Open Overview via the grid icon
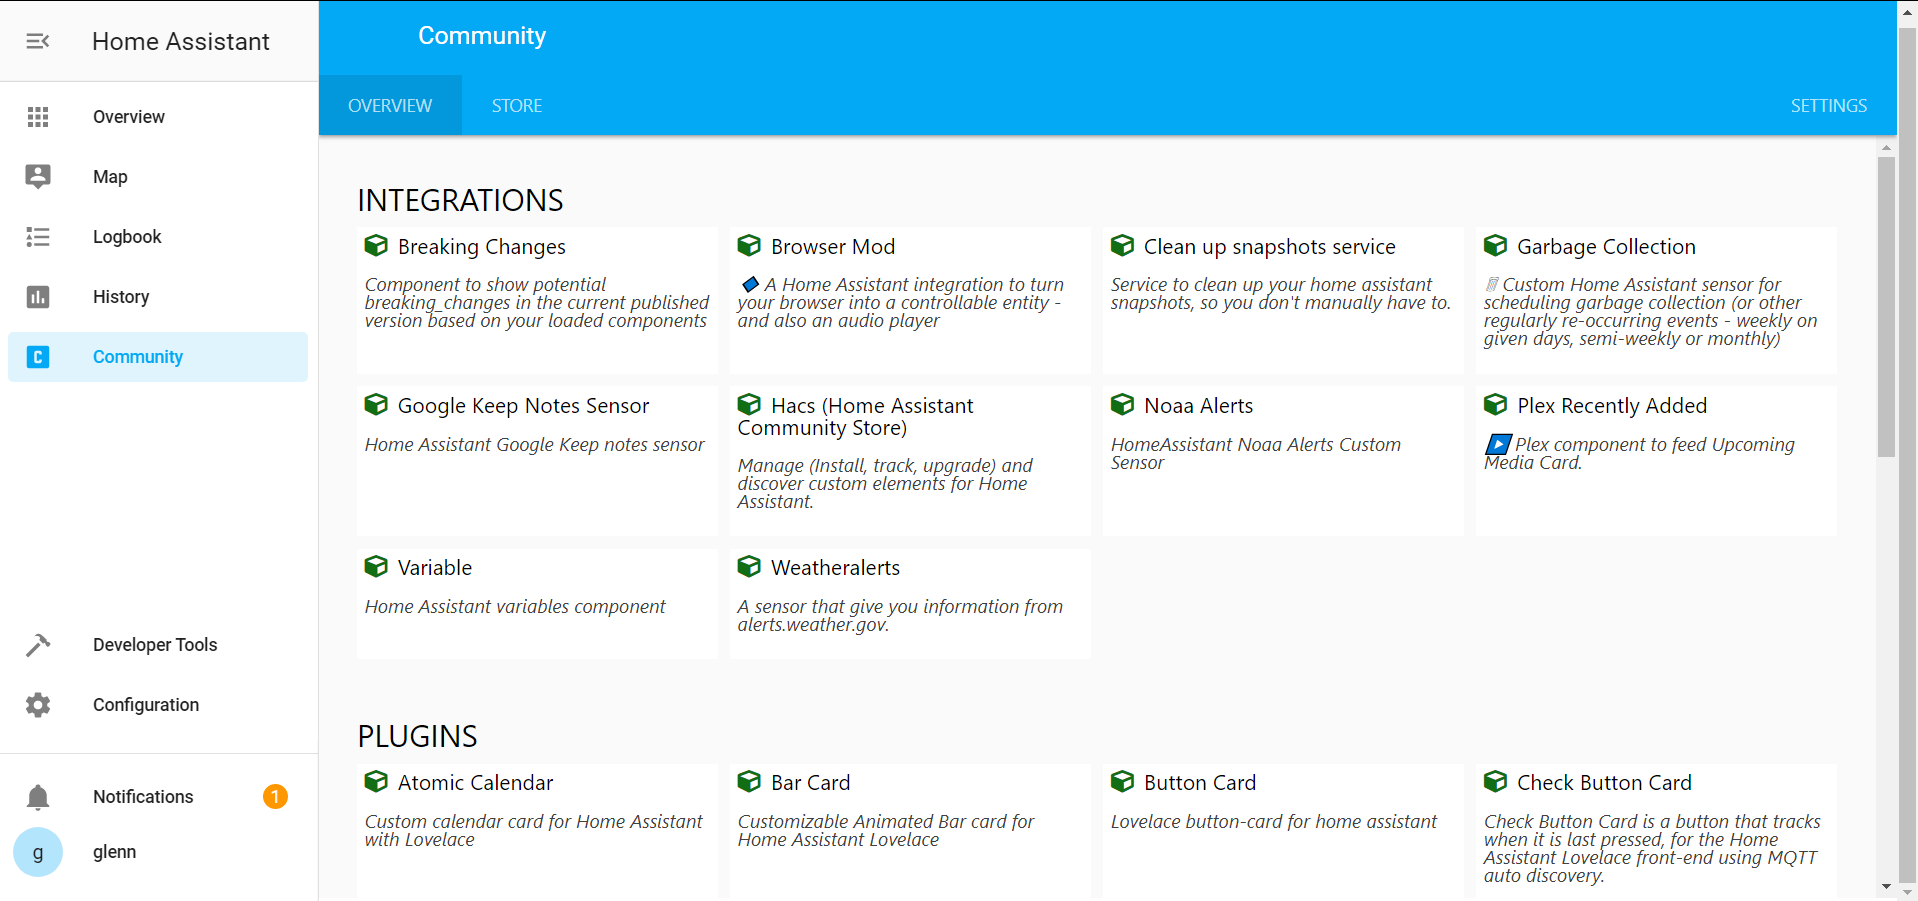The width and height of the screenshot is (1918, 901). pos(38,117)
